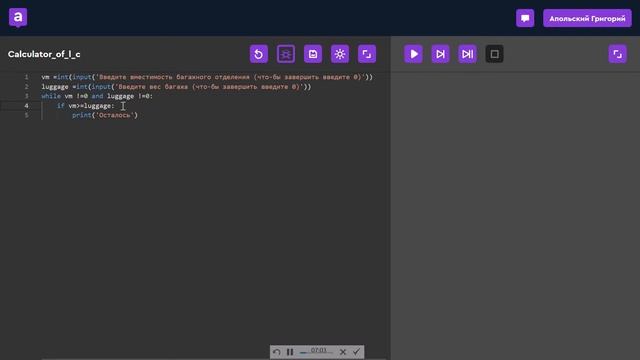Toggle the debug bug icon
Viewport: 640px width, 360px height.
(286, 54)
